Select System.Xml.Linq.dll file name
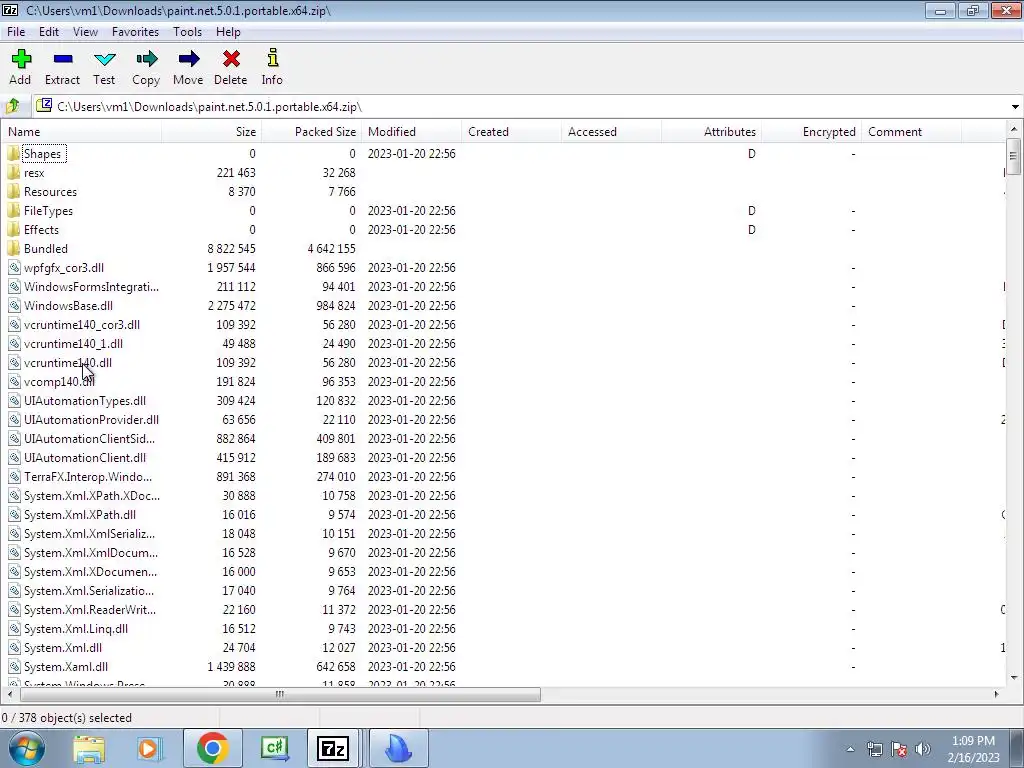Viewport: 1024px width, 768px height. pos(76,628)
